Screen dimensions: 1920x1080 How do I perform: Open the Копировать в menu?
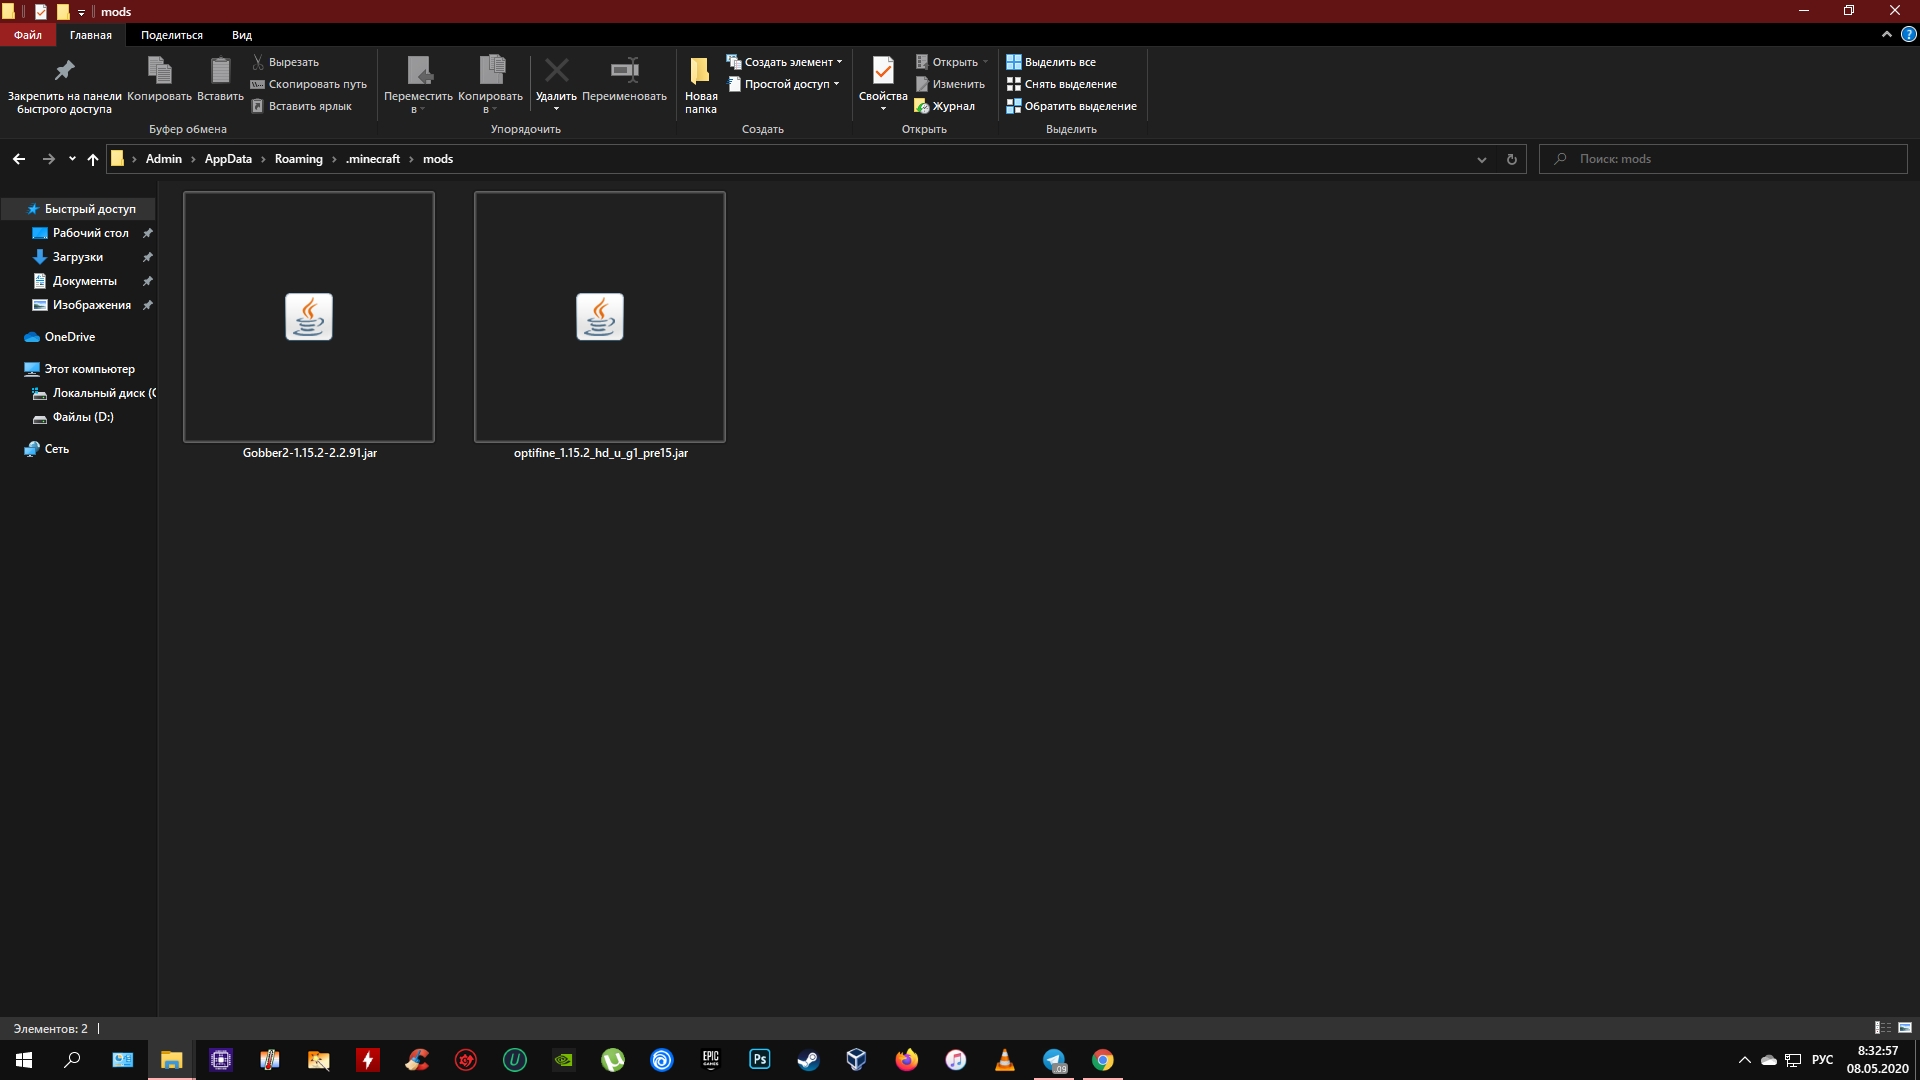point(490,85)
